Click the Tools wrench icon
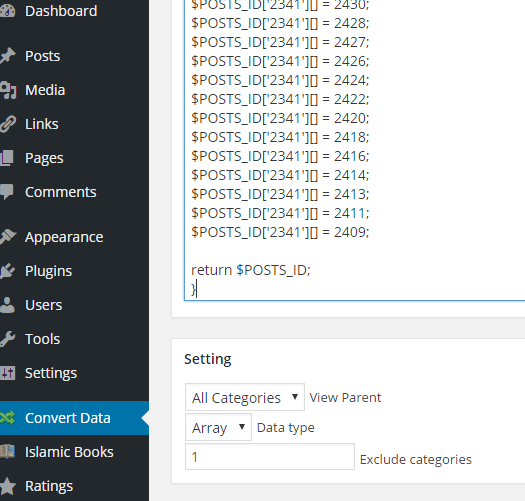This screenshot has height=501, width=525. click(x=7, y=339)
